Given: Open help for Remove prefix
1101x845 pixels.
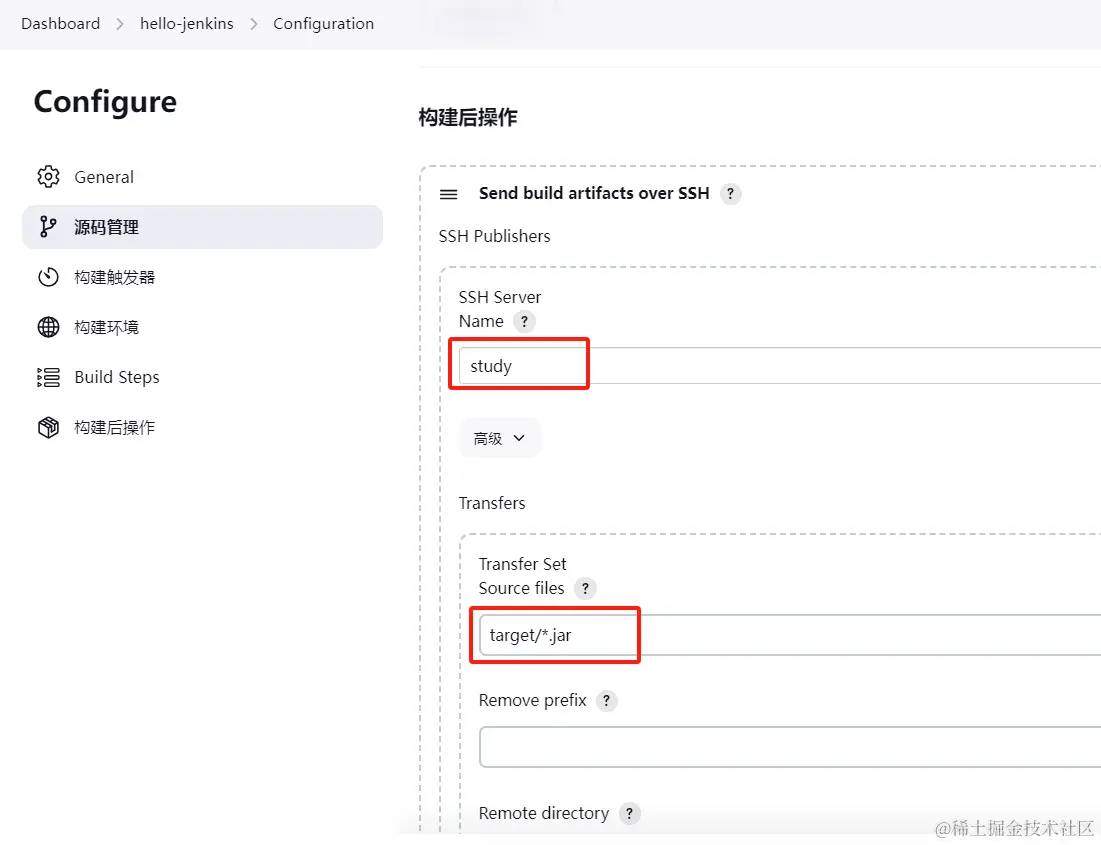Looking at the screenshot, I should click(x=607, y=701).
